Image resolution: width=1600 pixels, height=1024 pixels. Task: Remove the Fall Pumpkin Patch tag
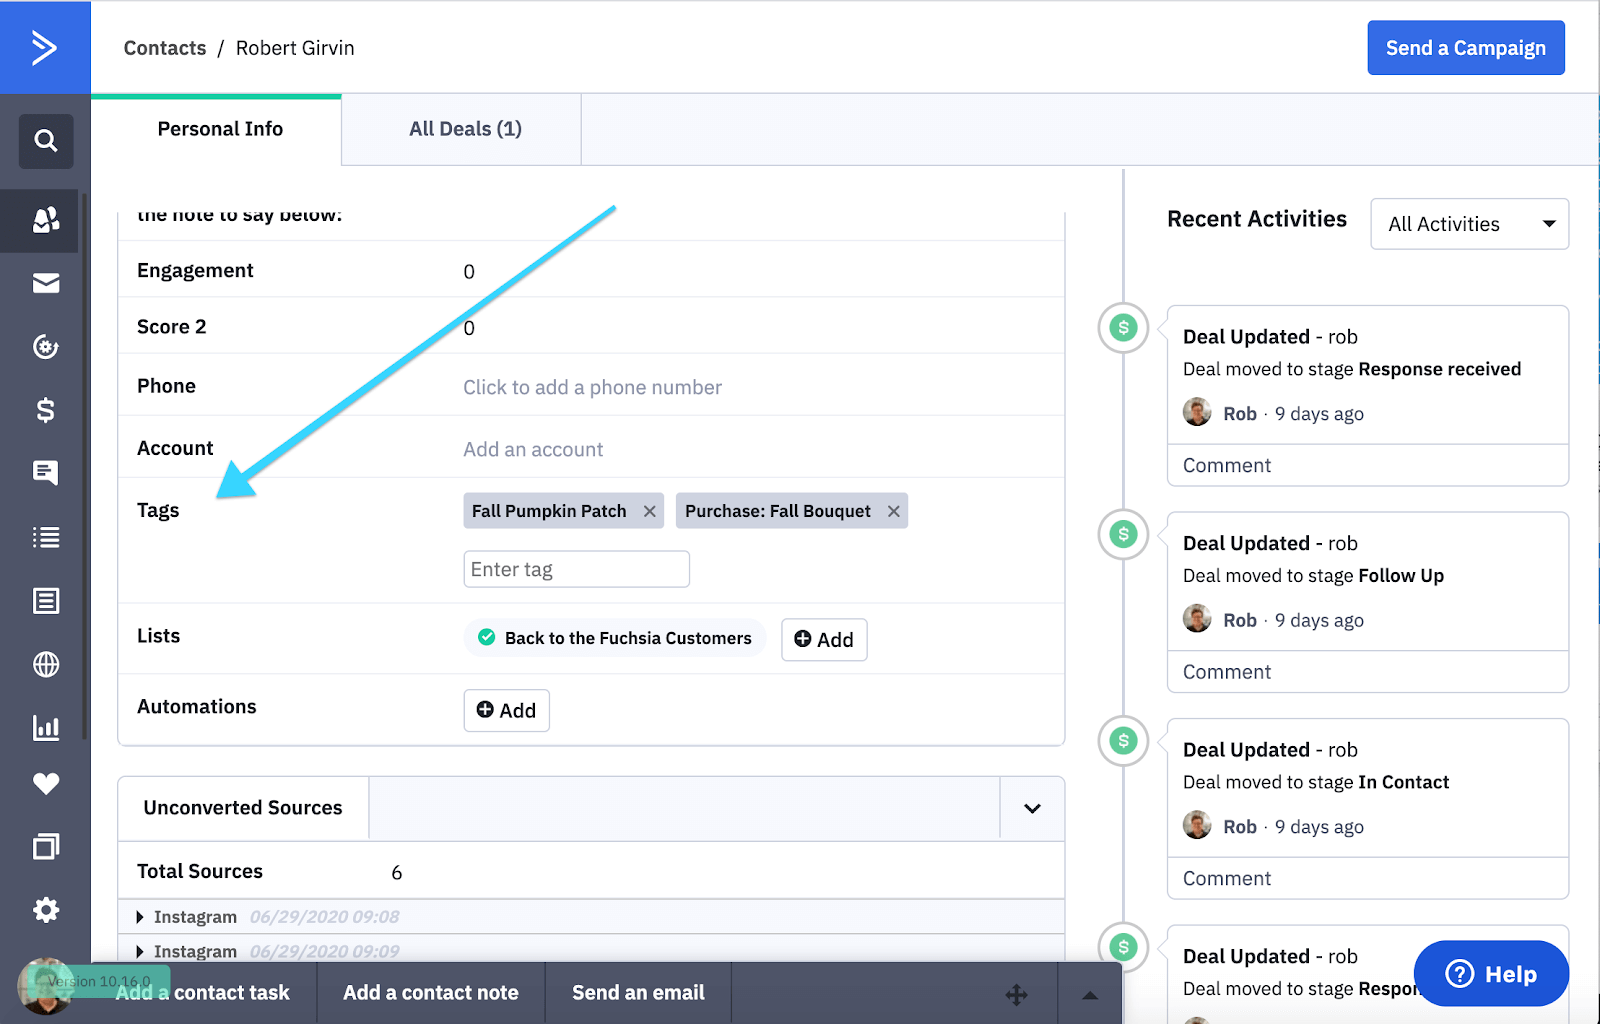click(x=650, y=511)
